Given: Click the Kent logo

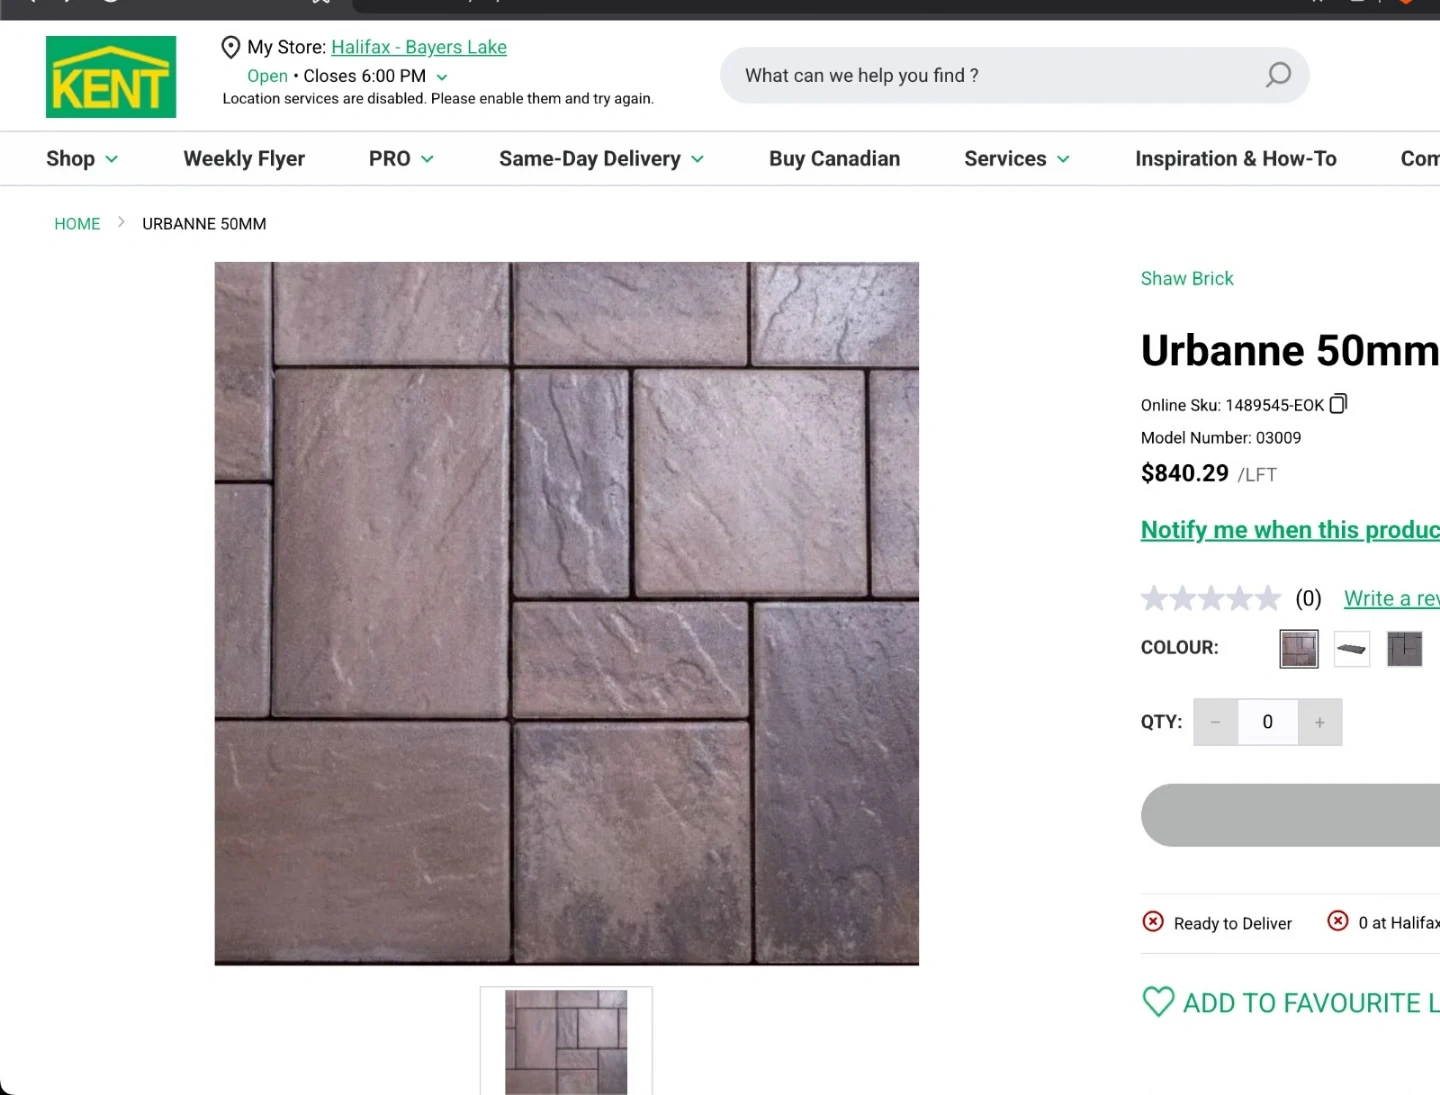Looking at the screenshot, I should 111,77.
